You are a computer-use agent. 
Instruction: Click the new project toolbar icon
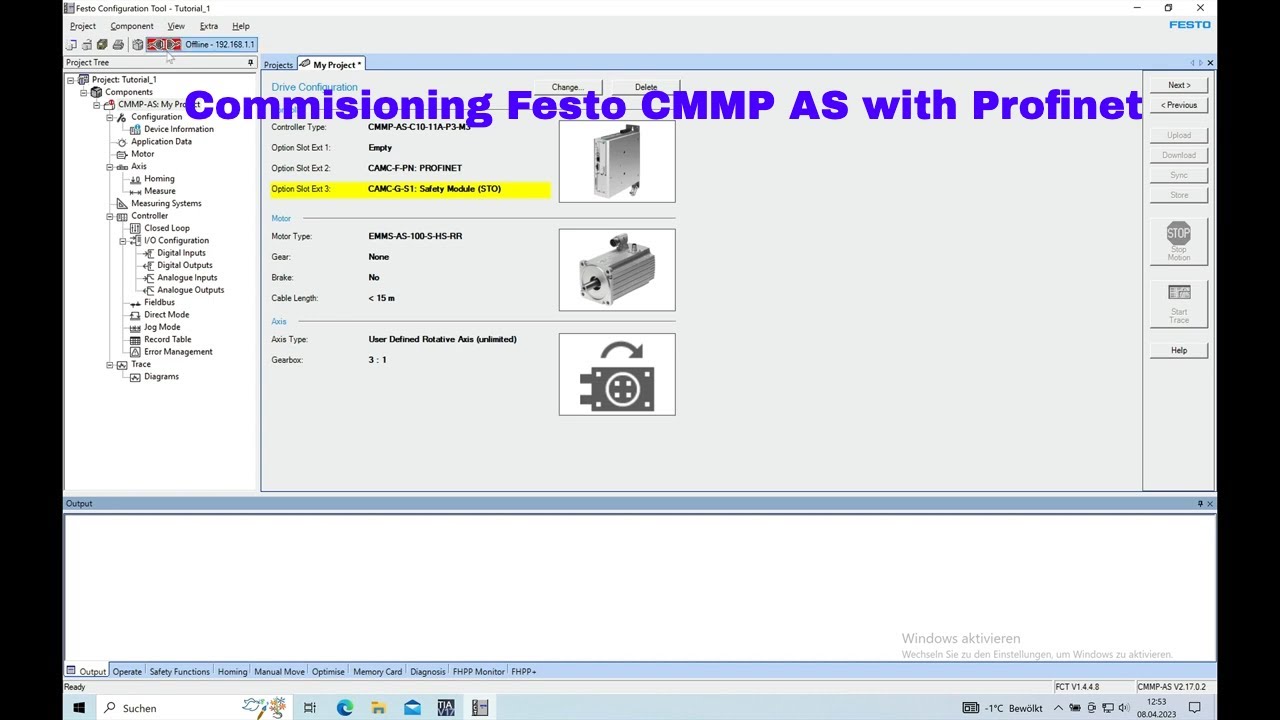click(71, 45)
